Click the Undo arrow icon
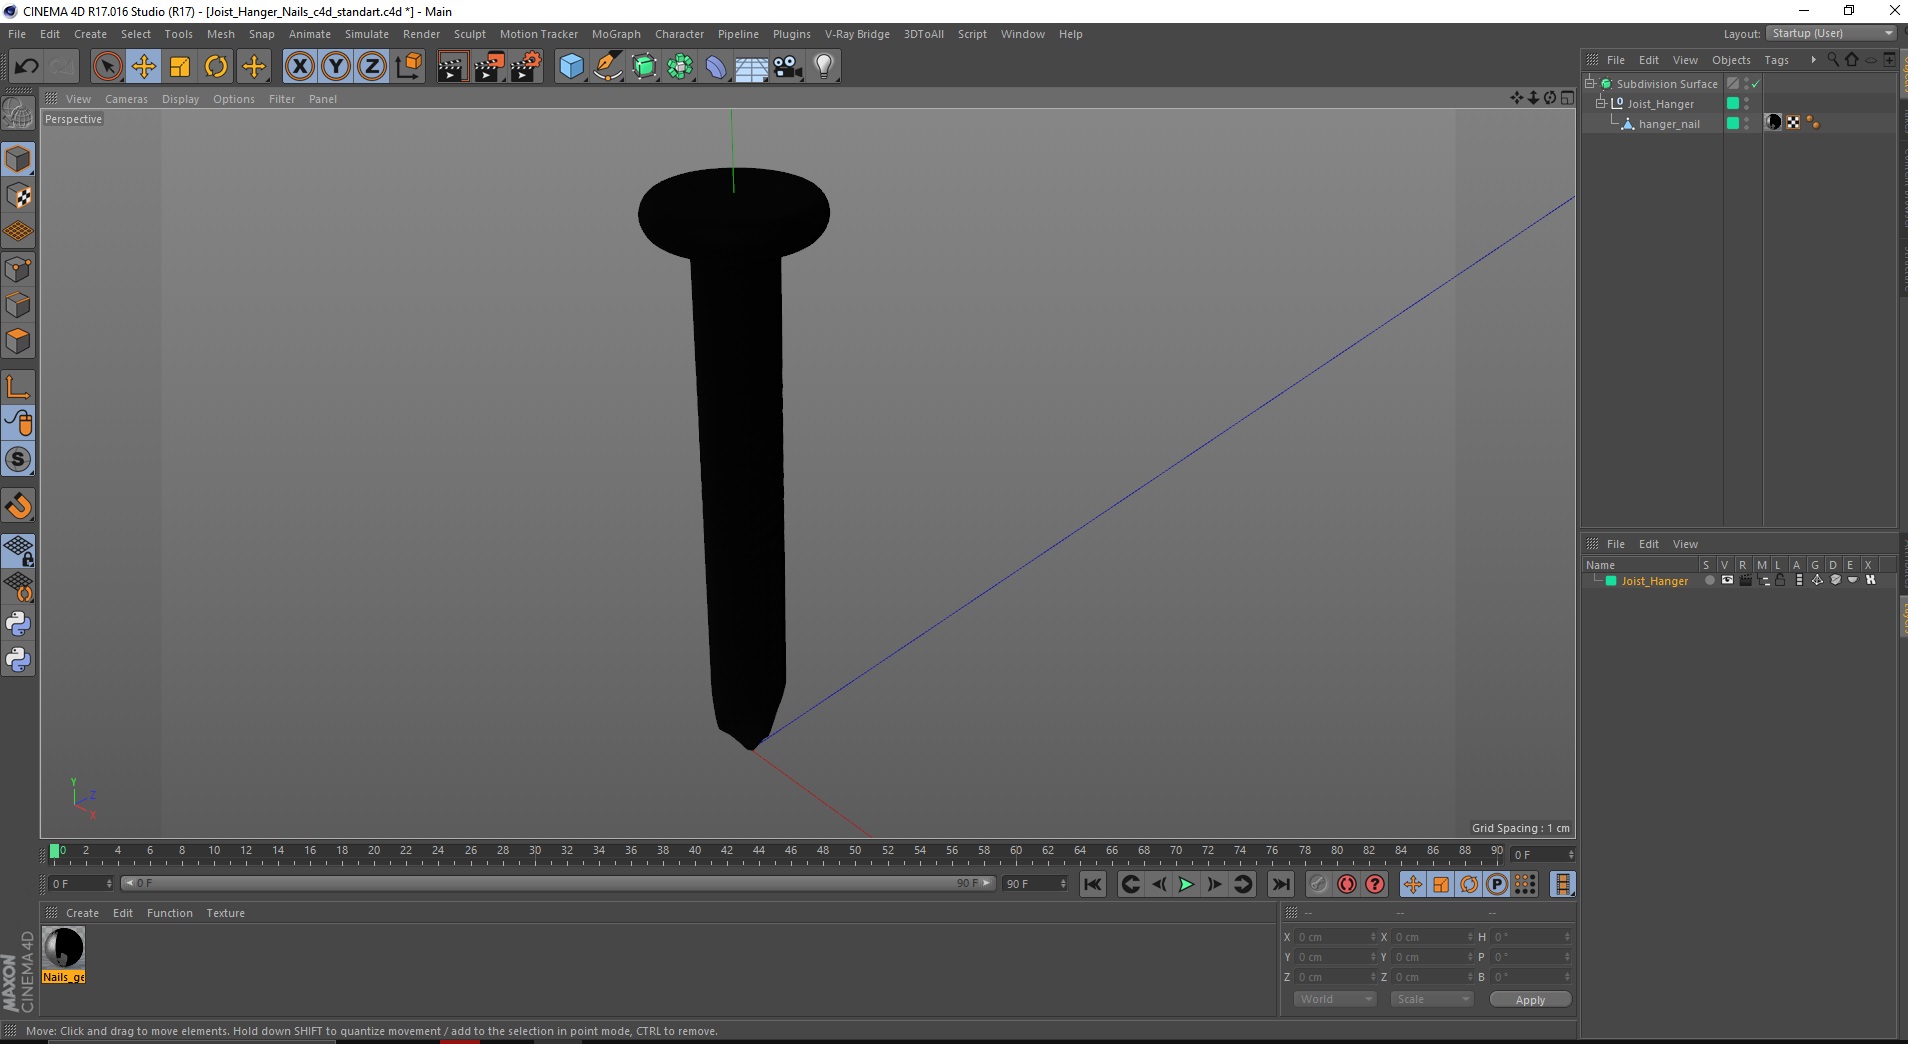Image resolution: width=1908 pixels, height=1044 pixels. click(x=26, y=67)
